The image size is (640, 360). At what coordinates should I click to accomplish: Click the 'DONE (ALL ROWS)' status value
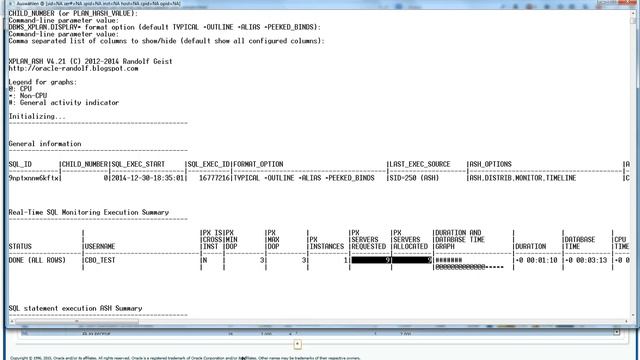point(37,260)
